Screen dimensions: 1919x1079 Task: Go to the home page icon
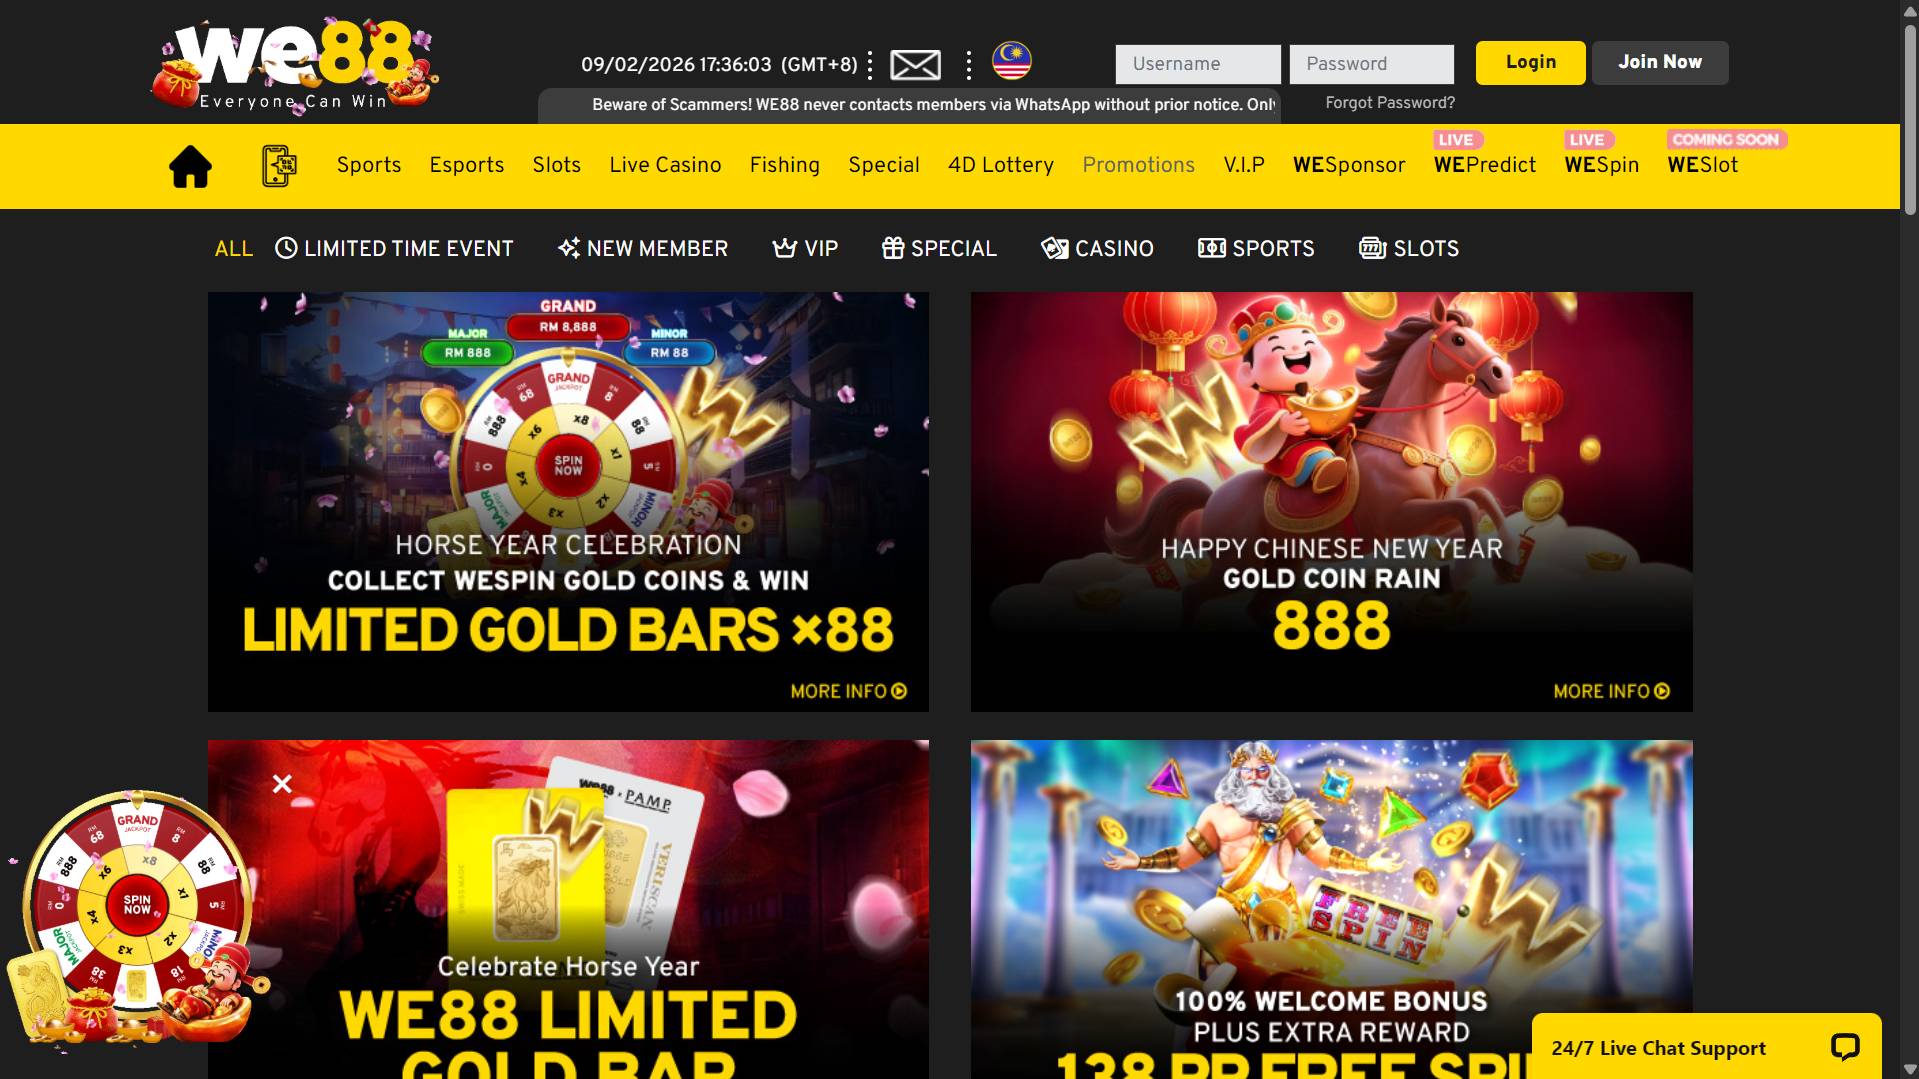click(190, 166)
